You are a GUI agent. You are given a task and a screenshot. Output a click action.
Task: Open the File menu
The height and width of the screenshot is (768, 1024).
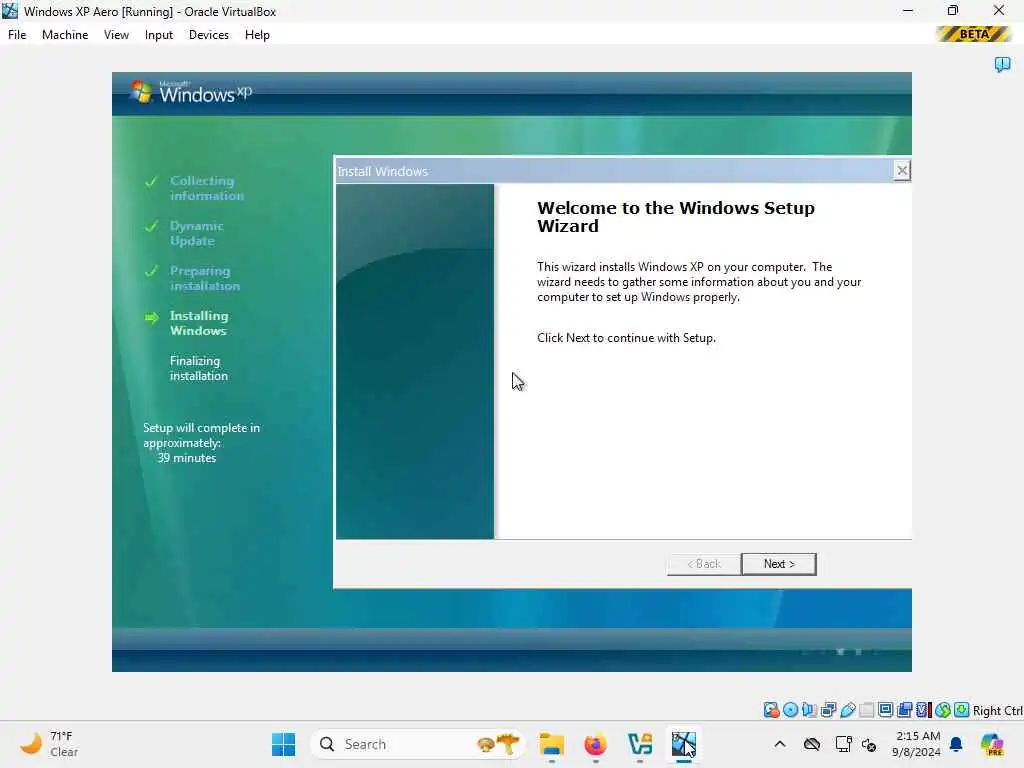[x=17, y=35]
